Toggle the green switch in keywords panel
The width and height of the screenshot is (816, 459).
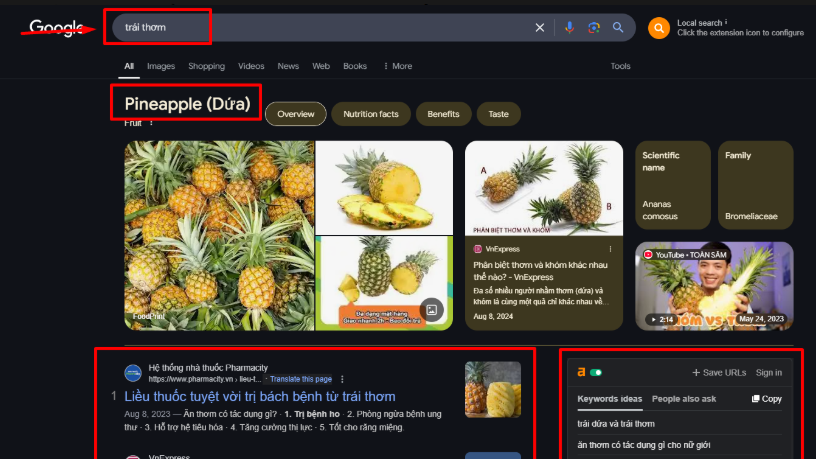tap(596, 373)
